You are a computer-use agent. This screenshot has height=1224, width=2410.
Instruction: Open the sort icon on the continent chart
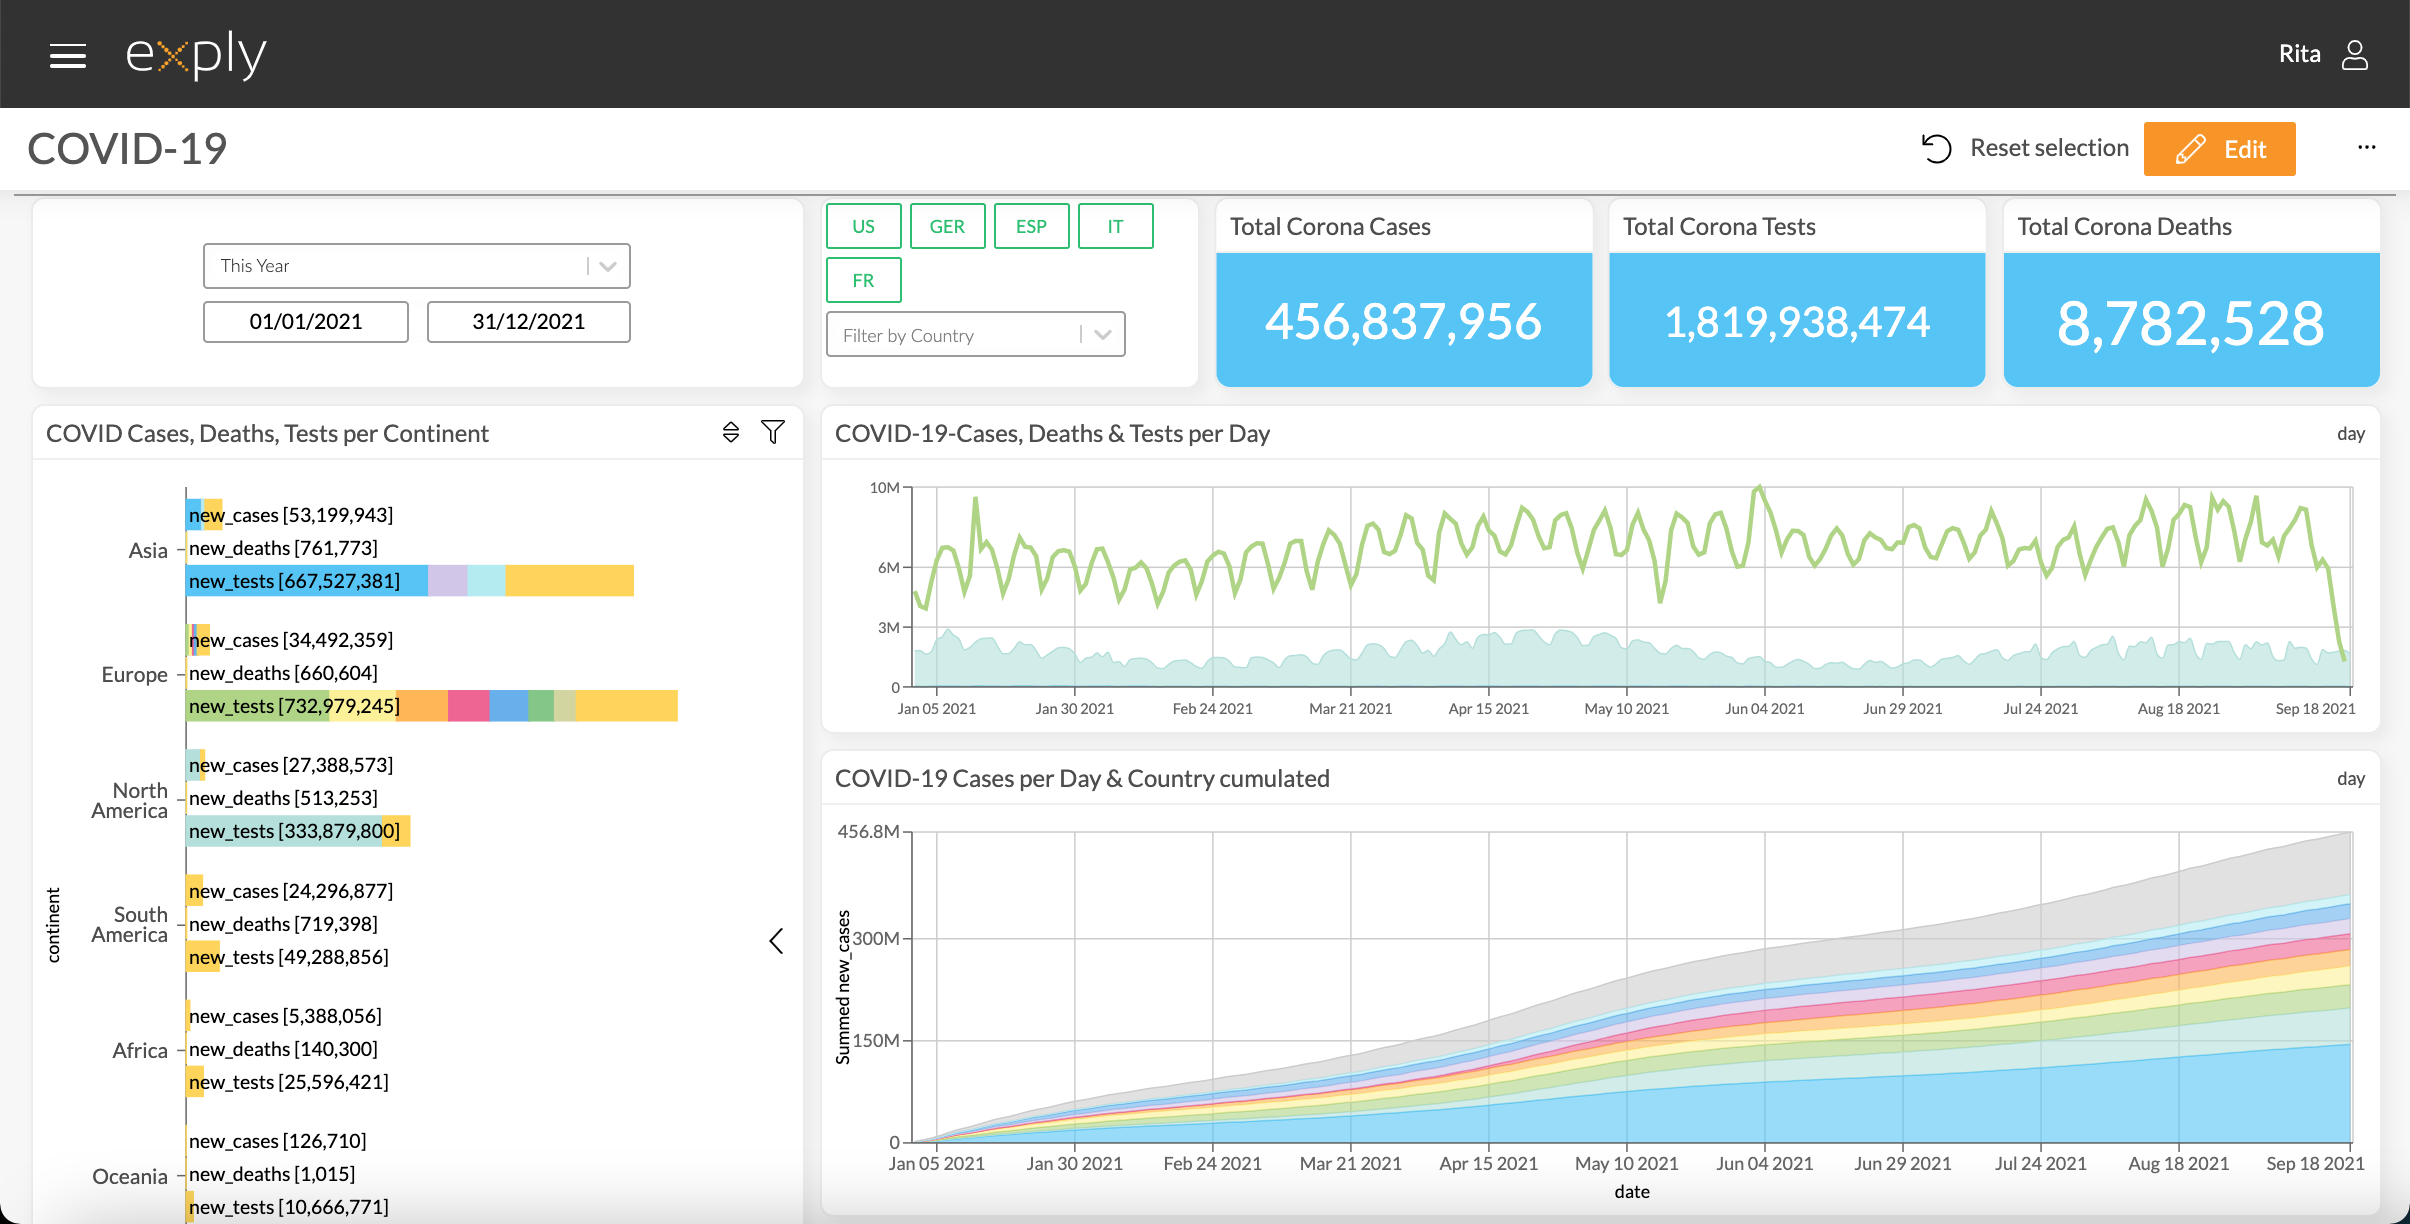click(731, 432)
